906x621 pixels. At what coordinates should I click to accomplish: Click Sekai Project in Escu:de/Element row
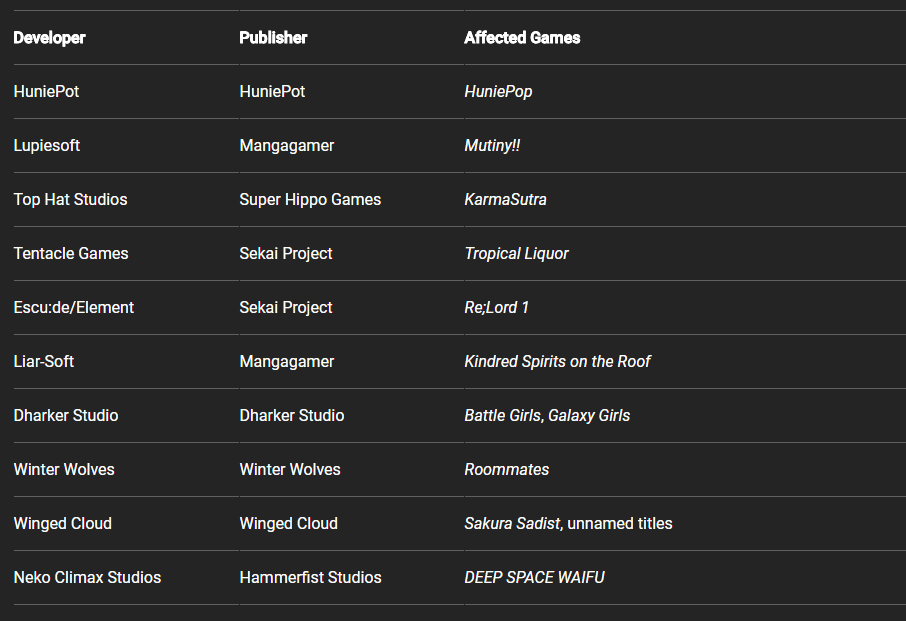[286, 308]
